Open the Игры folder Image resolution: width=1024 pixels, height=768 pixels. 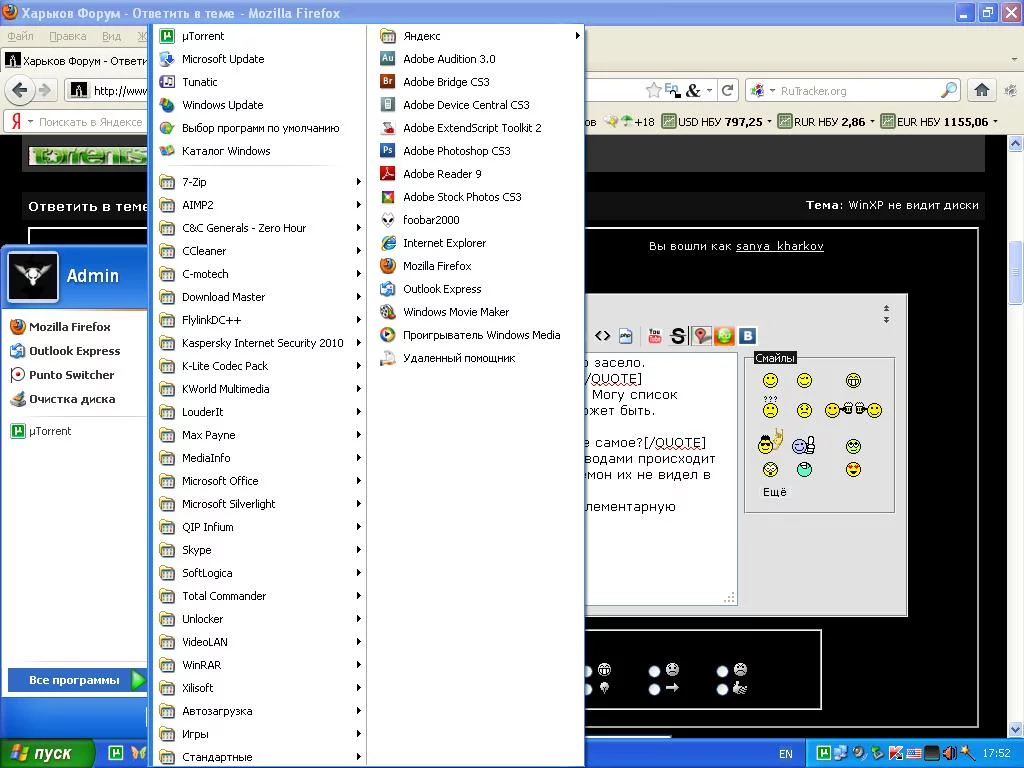(x=259, y=734)
